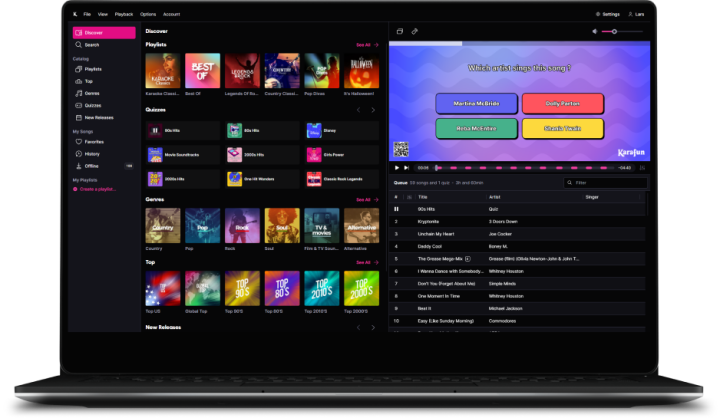The height and width of the screenshot is (418, 720).
Task: Sort queue by the Title column header
Action: 422,197
